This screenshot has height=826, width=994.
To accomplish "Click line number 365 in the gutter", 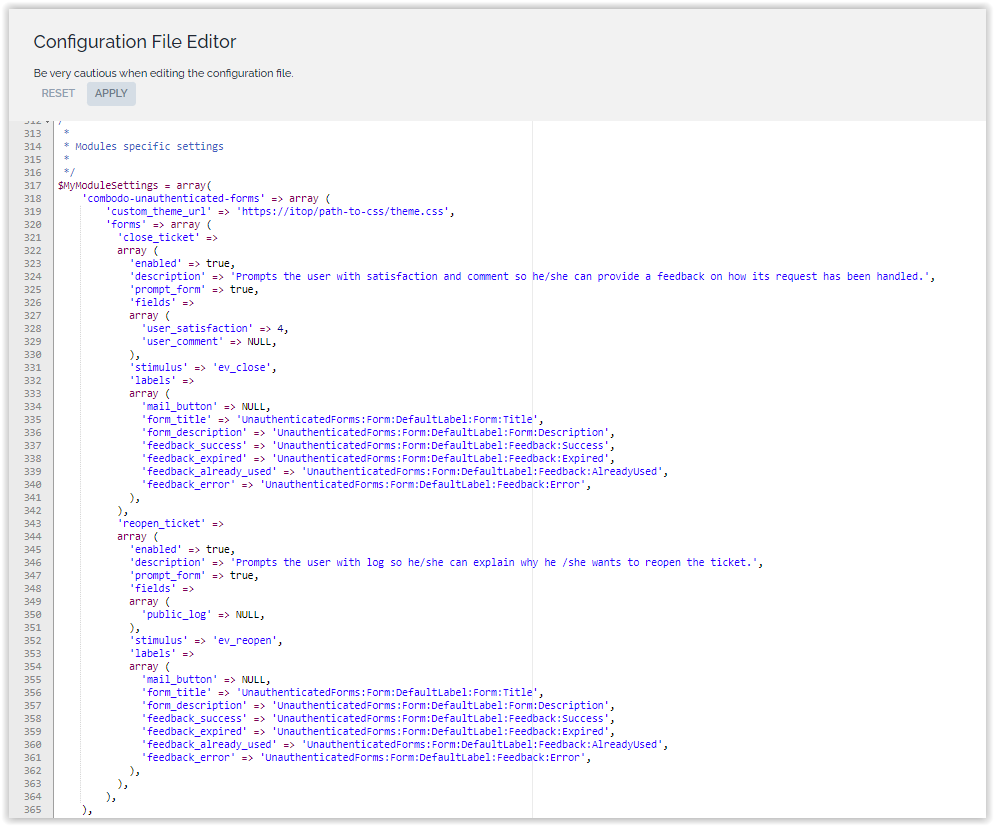I will point(35,809).
